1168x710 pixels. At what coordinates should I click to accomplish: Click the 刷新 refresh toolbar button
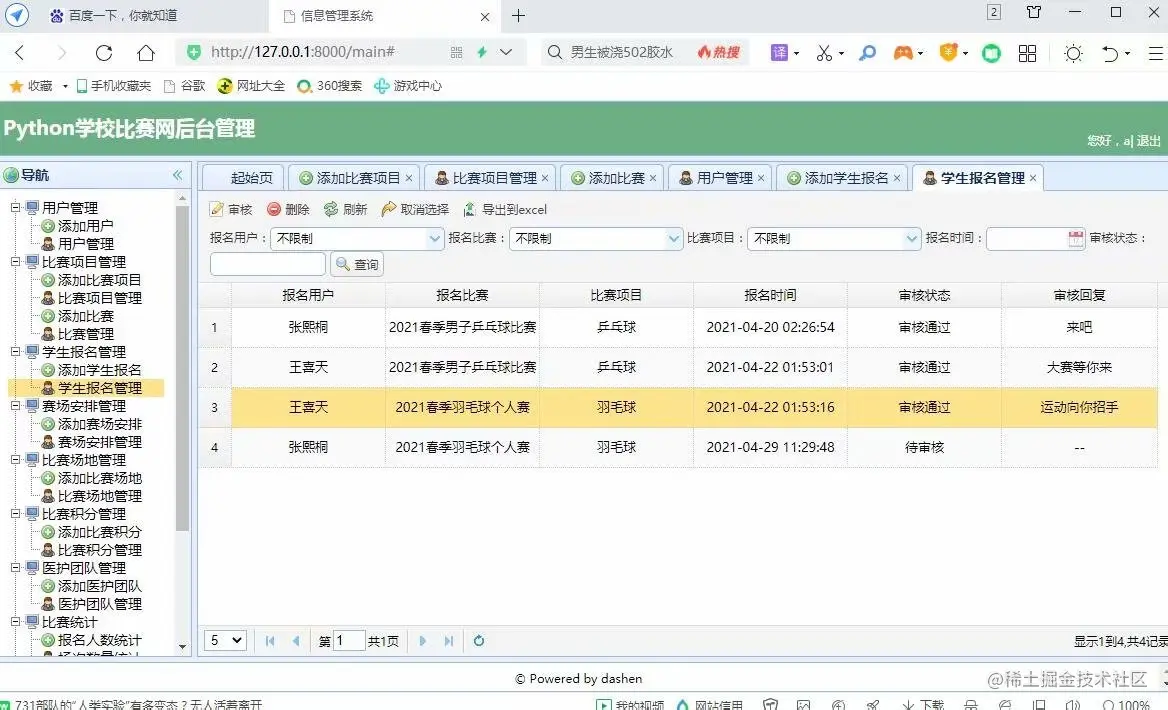click(x=346, y=209)
